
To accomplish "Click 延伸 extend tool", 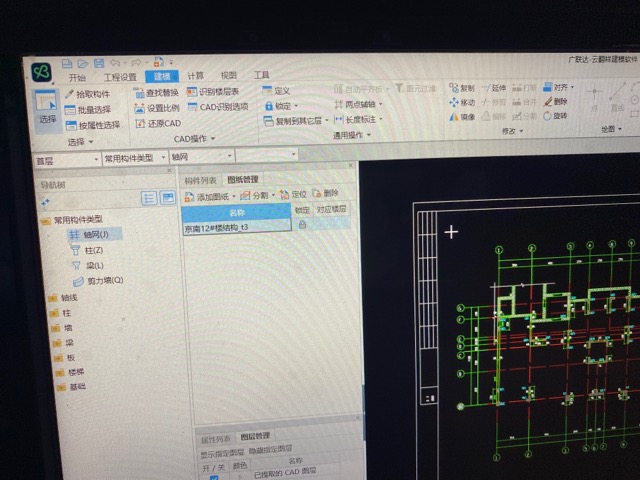I will point(494,88).
